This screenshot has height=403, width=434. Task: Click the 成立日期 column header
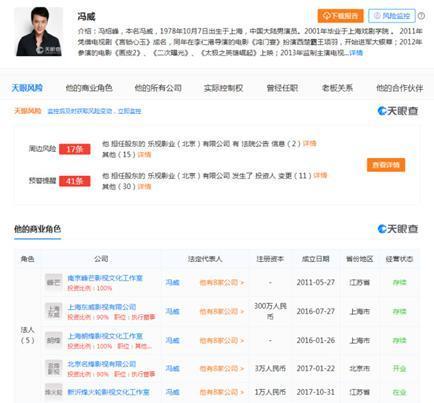(315, 259)
